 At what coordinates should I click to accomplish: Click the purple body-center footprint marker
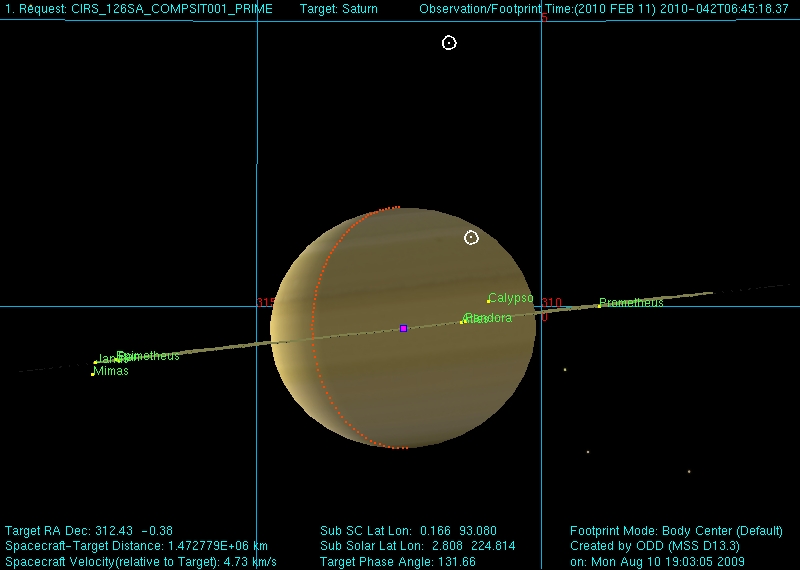click(403, 328)
